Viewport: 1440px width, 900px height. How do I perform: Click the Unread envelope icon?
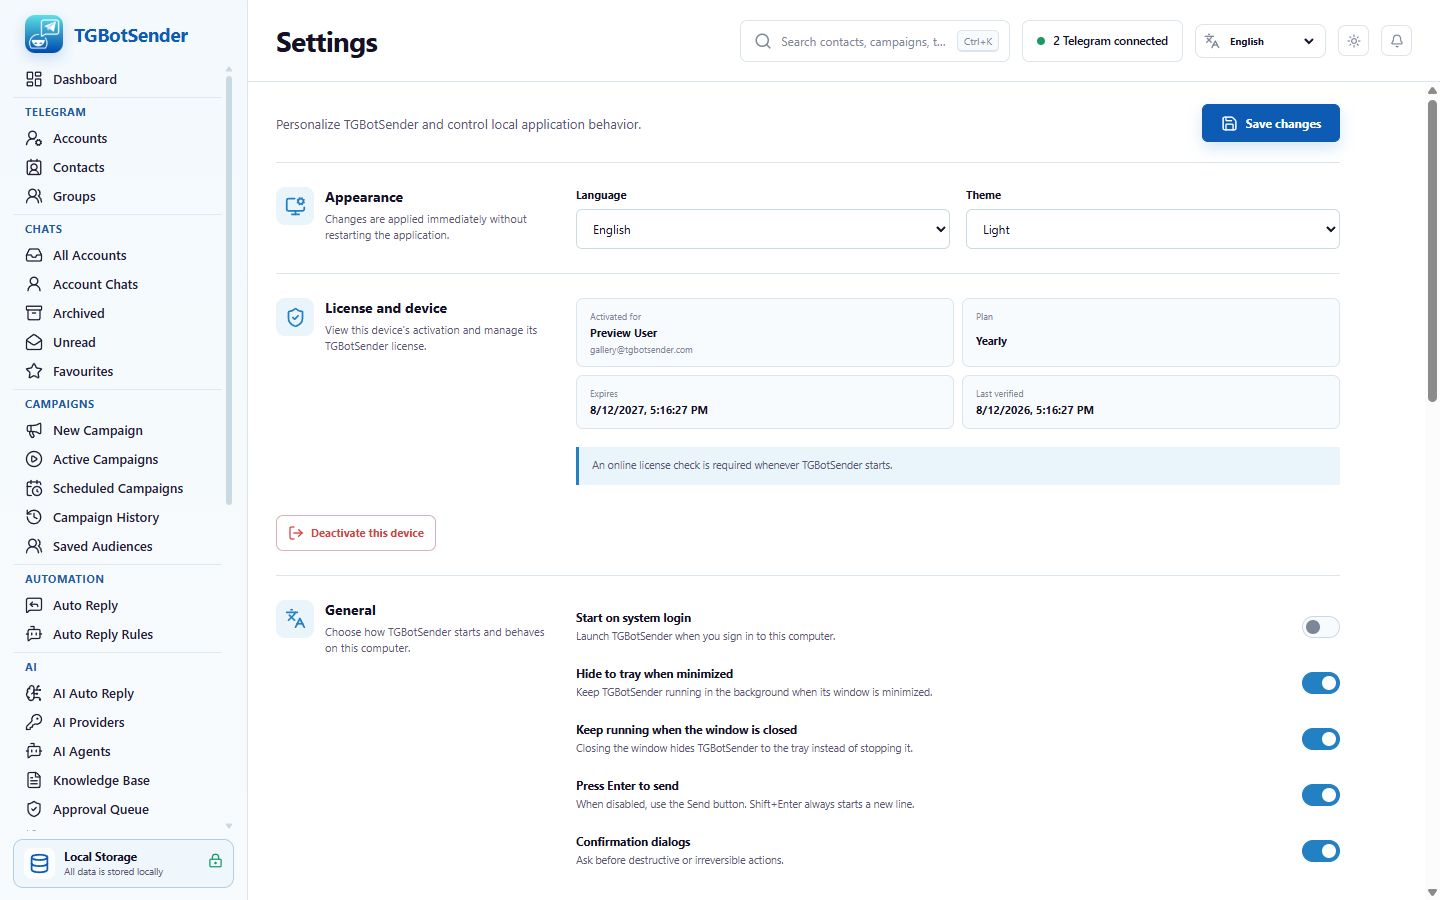tap(34, 342)
